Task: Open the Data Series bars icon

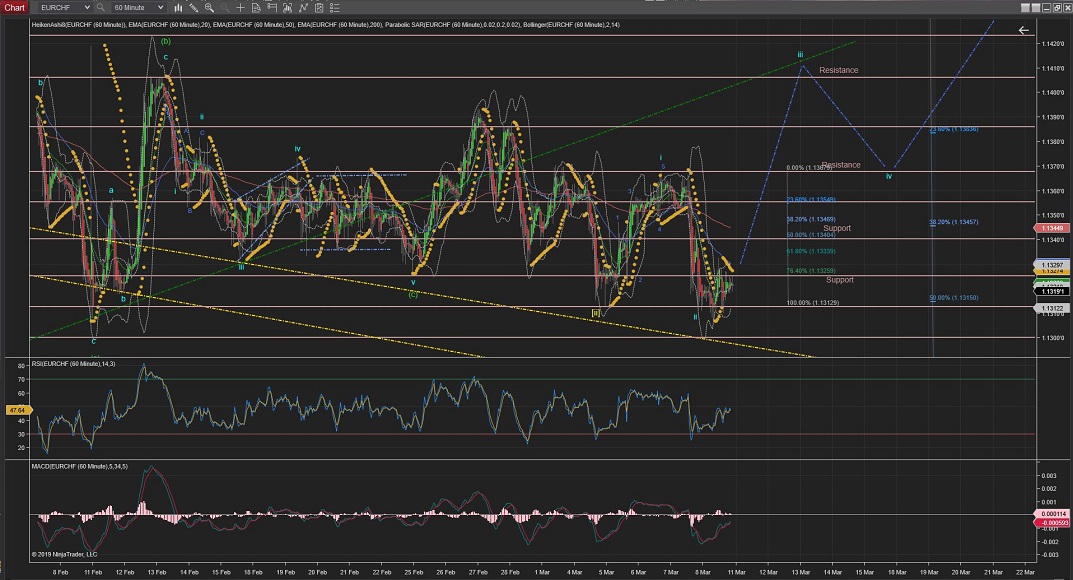Action: point(287,8)
